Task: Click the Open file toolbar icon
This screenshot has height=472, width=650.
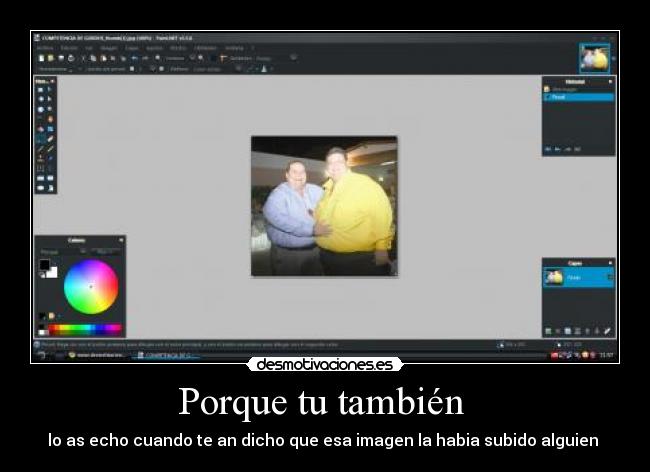Action: click(x=51, y=58)
